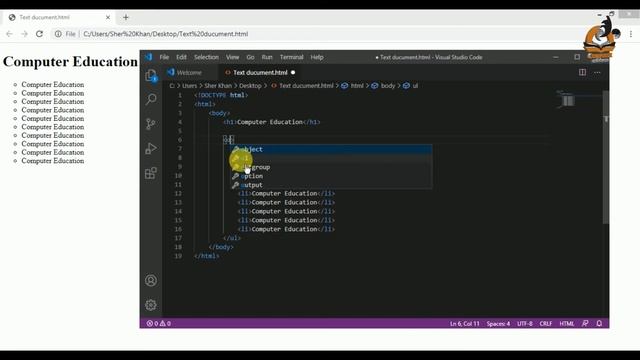Go back in Chrome
640x360 pixels.
[9, 34]
